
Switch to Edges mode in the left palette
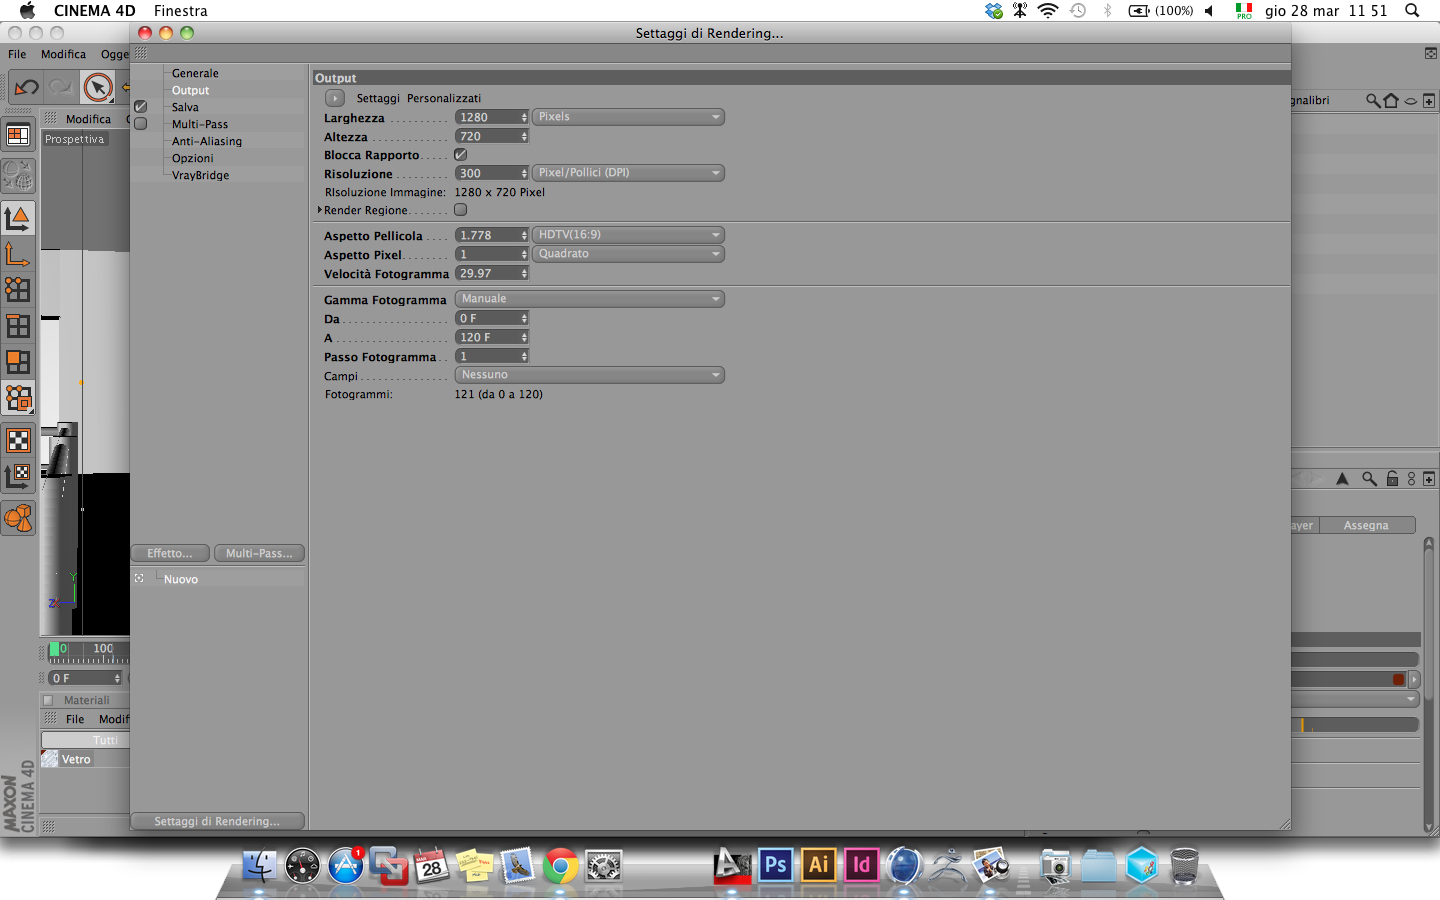(18, 326)
